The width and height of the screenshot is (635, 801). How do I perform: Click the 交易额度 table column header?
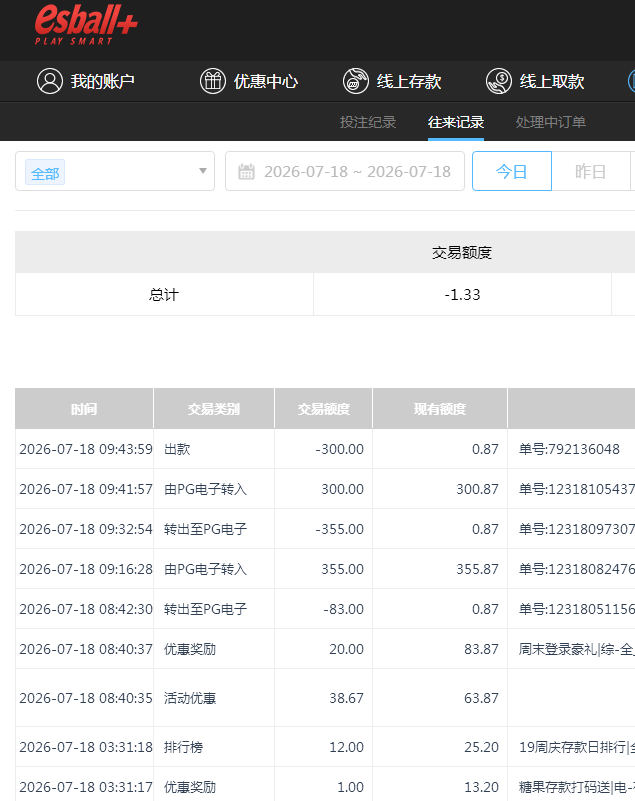click(x=323, y=409)
